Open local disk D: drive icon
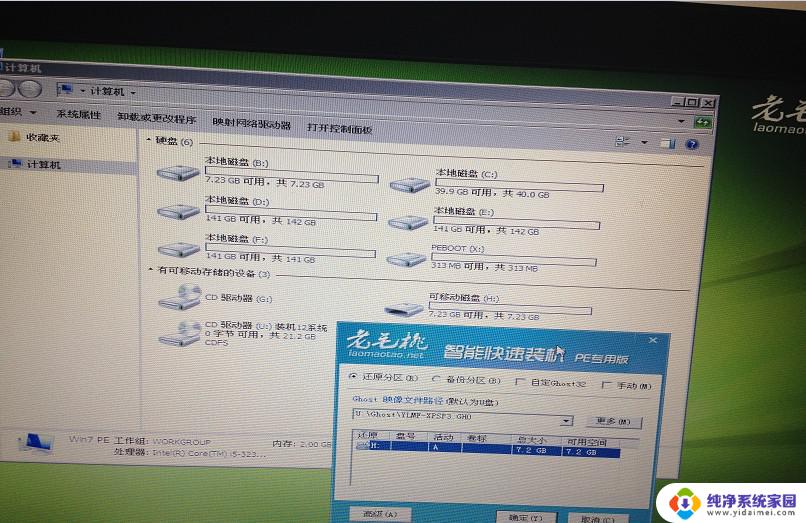Viewport: 806px width, 523px height. [x=178, y=211]
